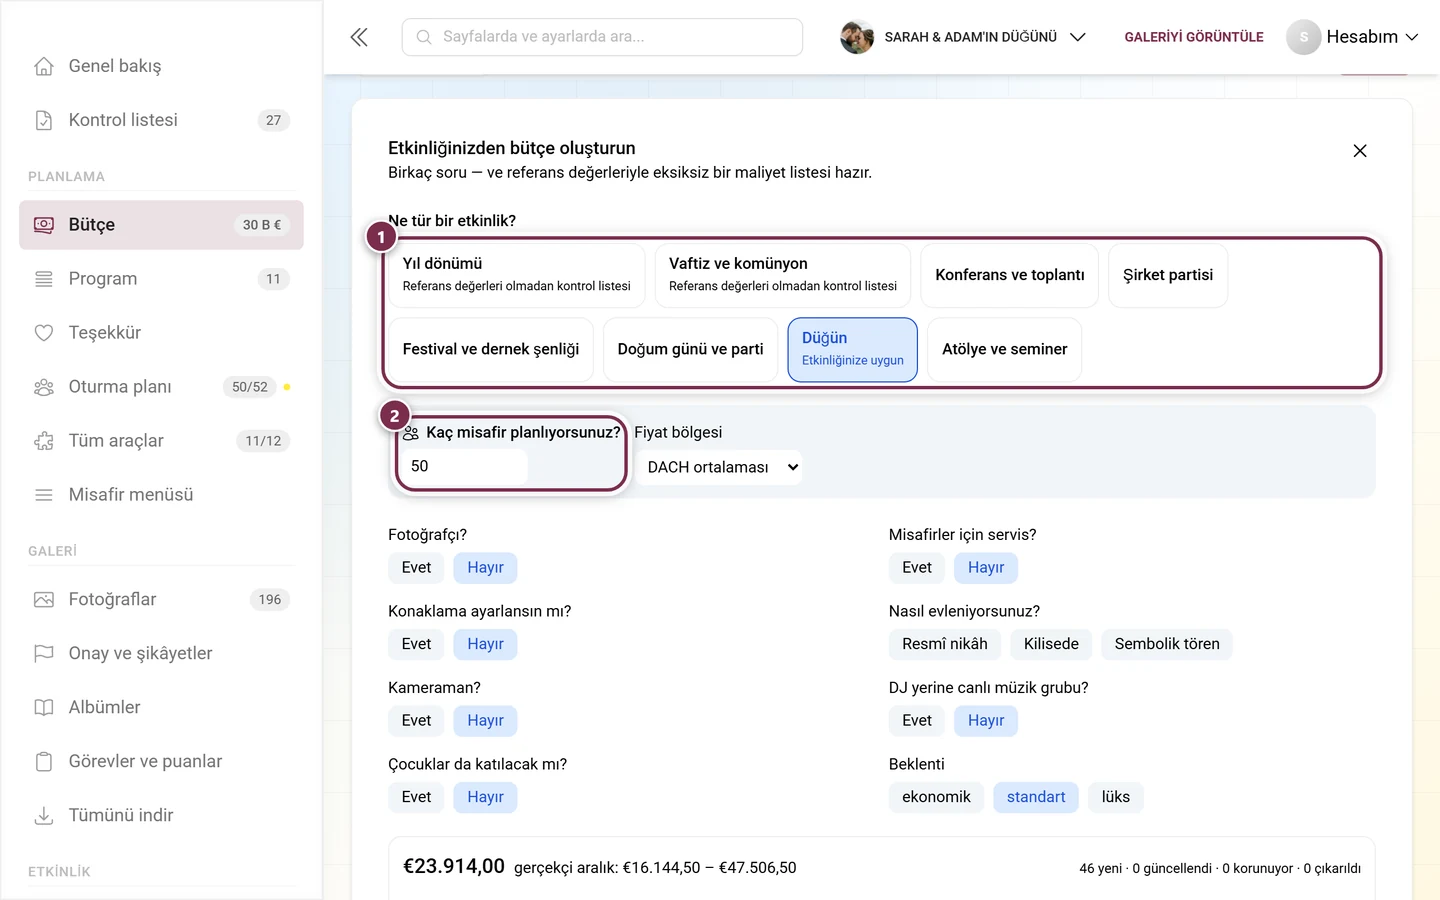The height and width of the screenshot is (900, 1440).
Task: Select Evet for Çocuklar da katılacak mı
Action: [416, 797]
